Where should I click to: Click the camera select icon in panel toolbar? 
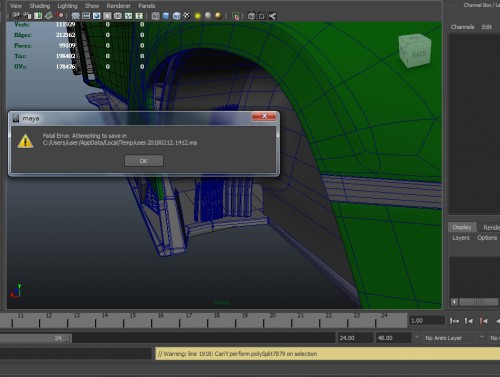(16, 16)
